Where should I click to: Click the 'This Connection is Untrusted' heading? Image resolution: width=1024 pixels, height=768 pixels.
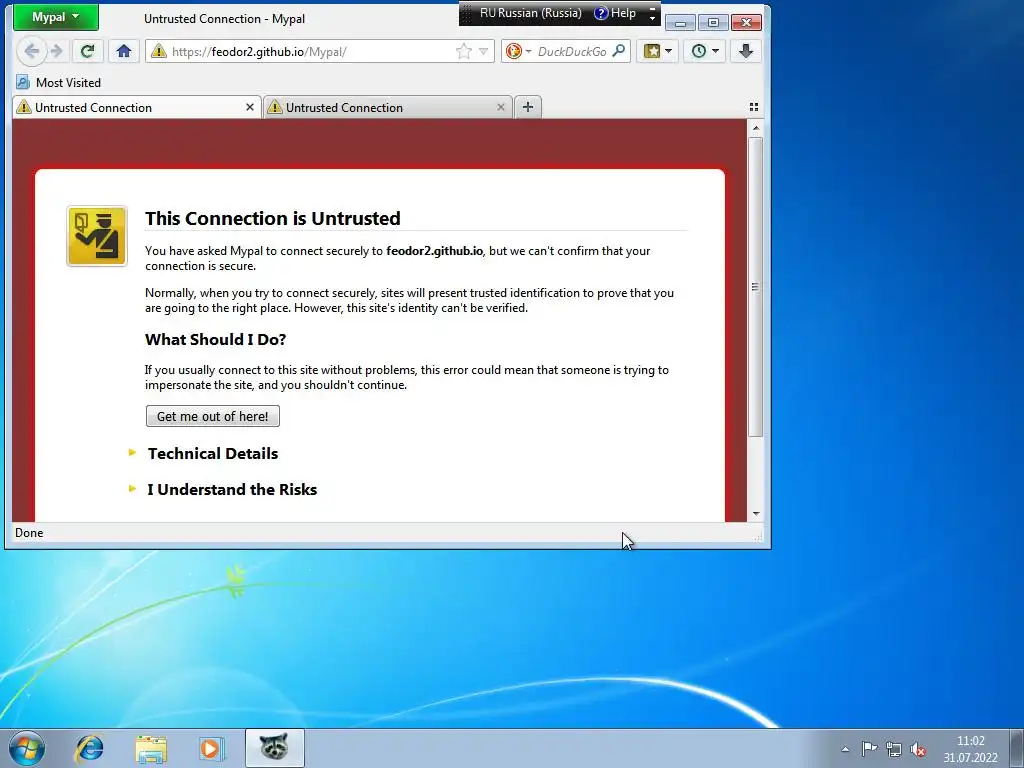(272, 218)
